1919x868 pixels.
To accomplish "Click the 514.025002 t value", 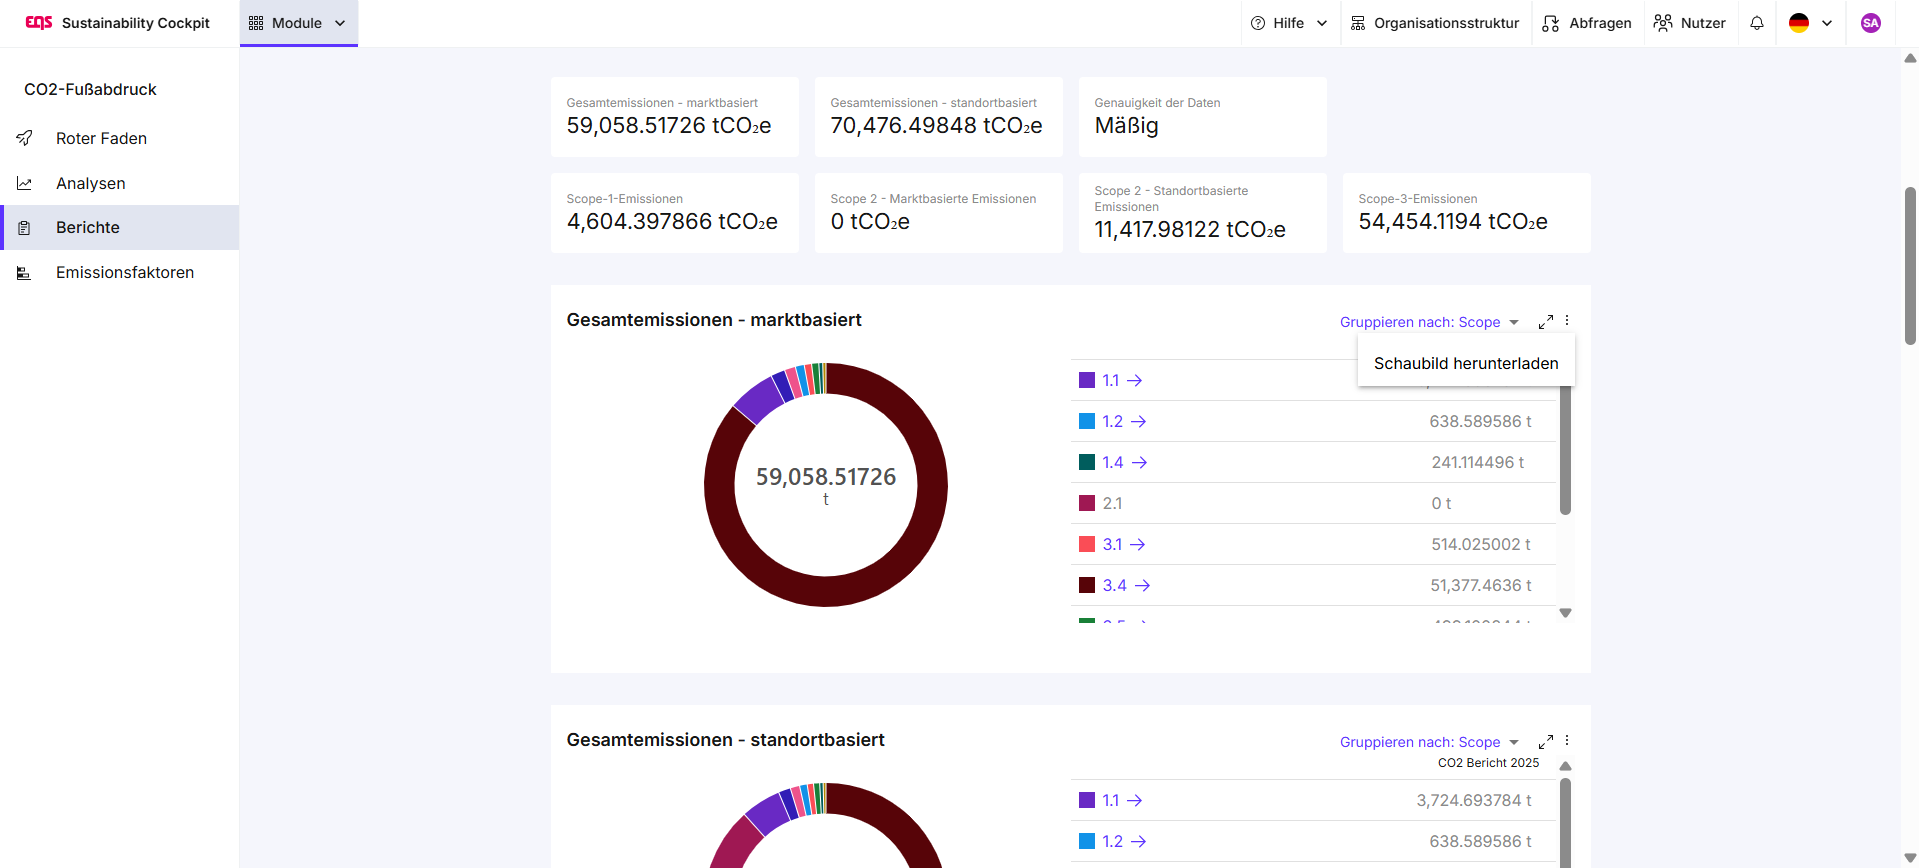I will tap(1481, 545).
